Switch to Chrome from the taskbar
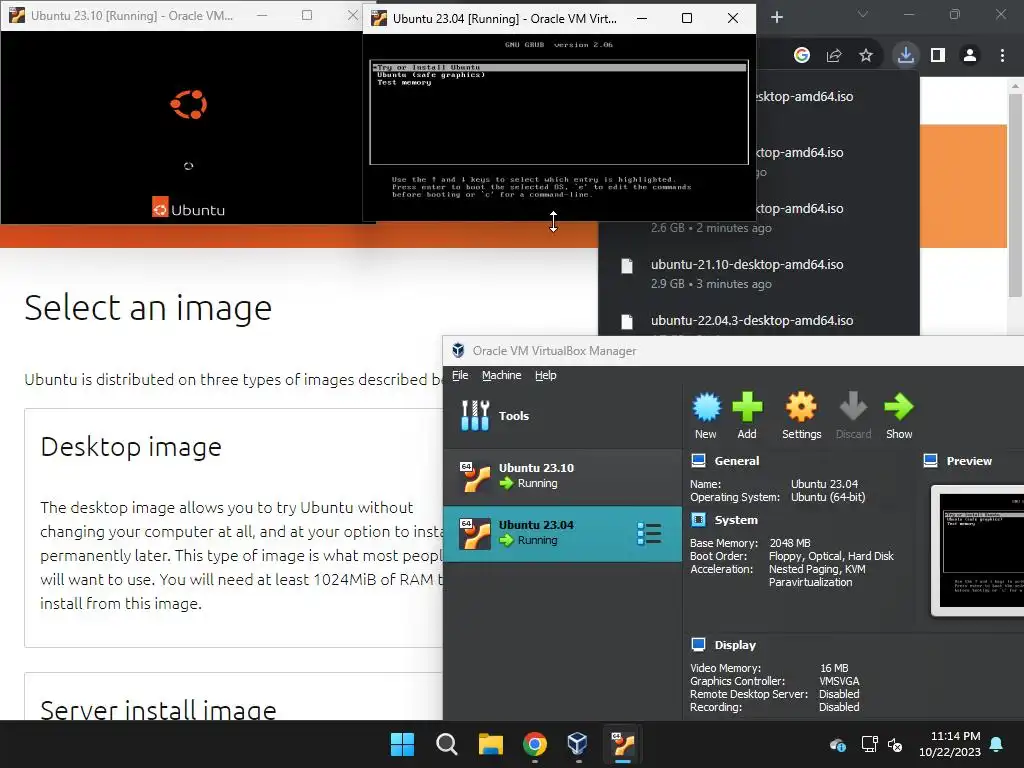 534,744
